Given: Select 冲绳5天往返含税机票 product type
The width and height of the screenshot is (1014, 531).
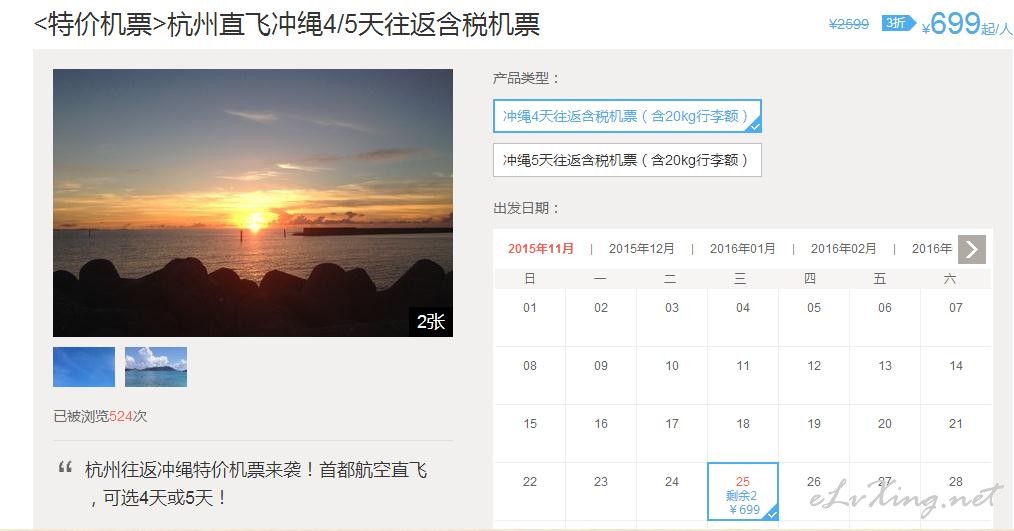Looking at the screenshot, I should coord(627,160).
